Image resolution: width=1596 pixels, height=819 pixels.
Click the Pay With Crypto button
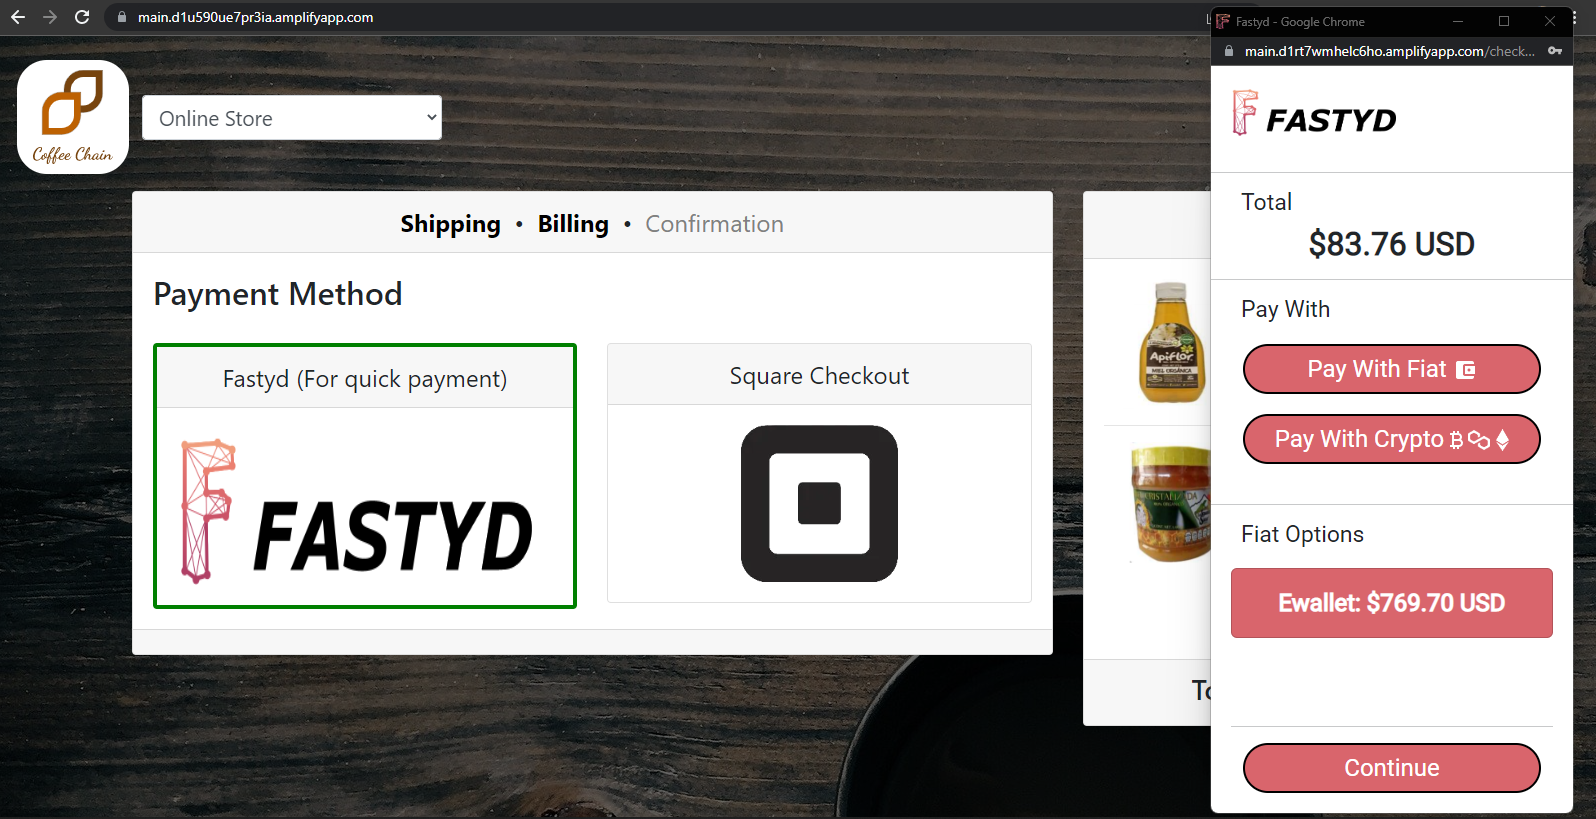click(x=1391, y=439)
